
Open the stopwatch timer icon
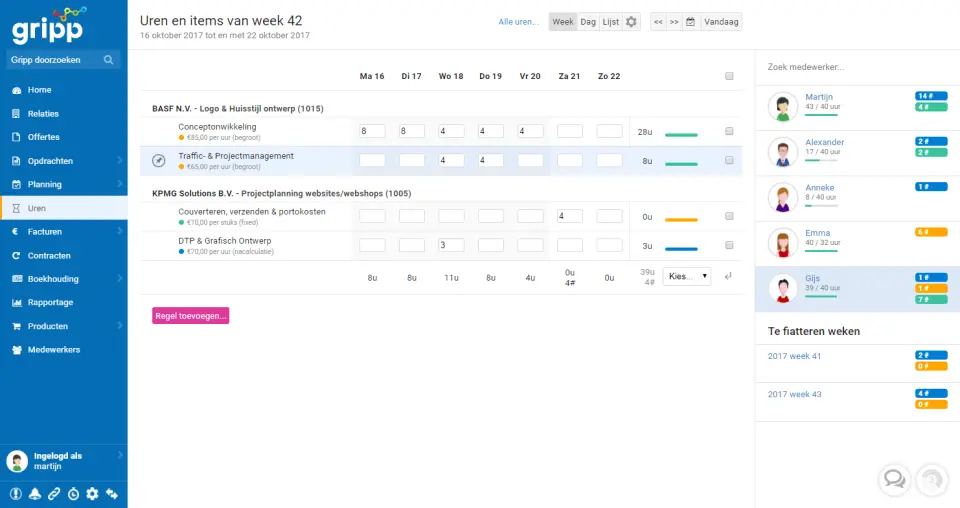[x=73, y=493]
